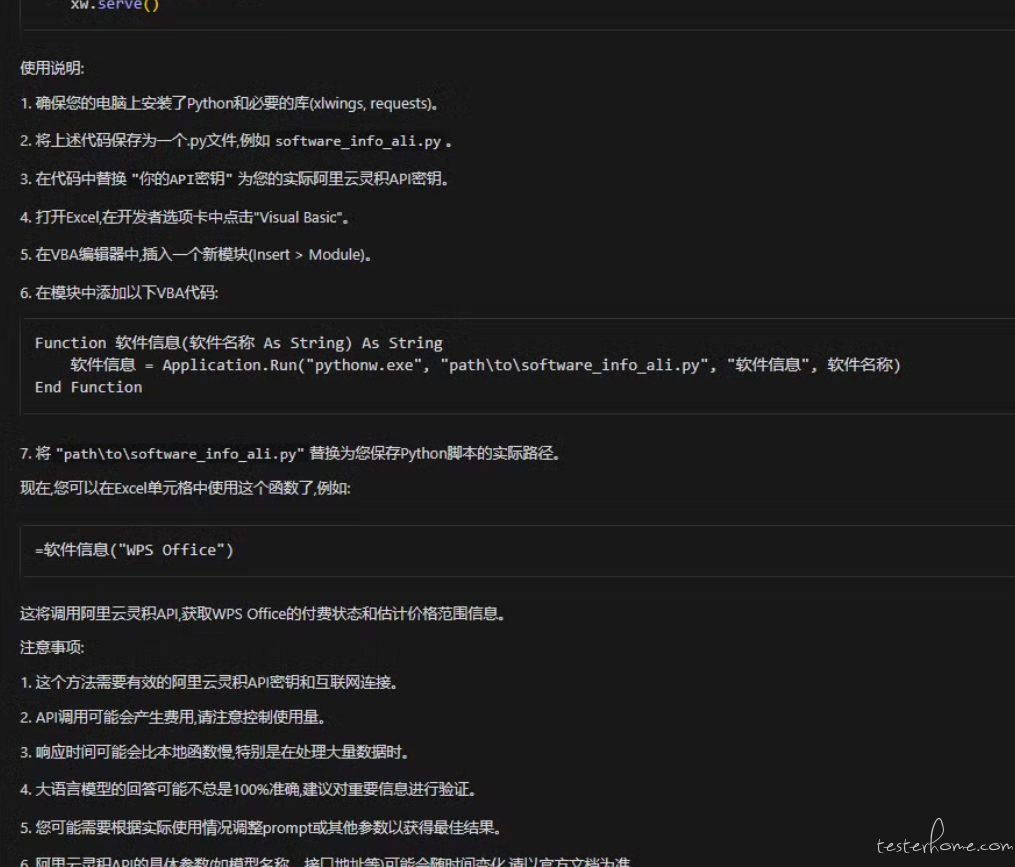The image size is (1015, 867).
Task: Click inline code 'software_info_ali.py' in step 2
Action: point(358,141)
